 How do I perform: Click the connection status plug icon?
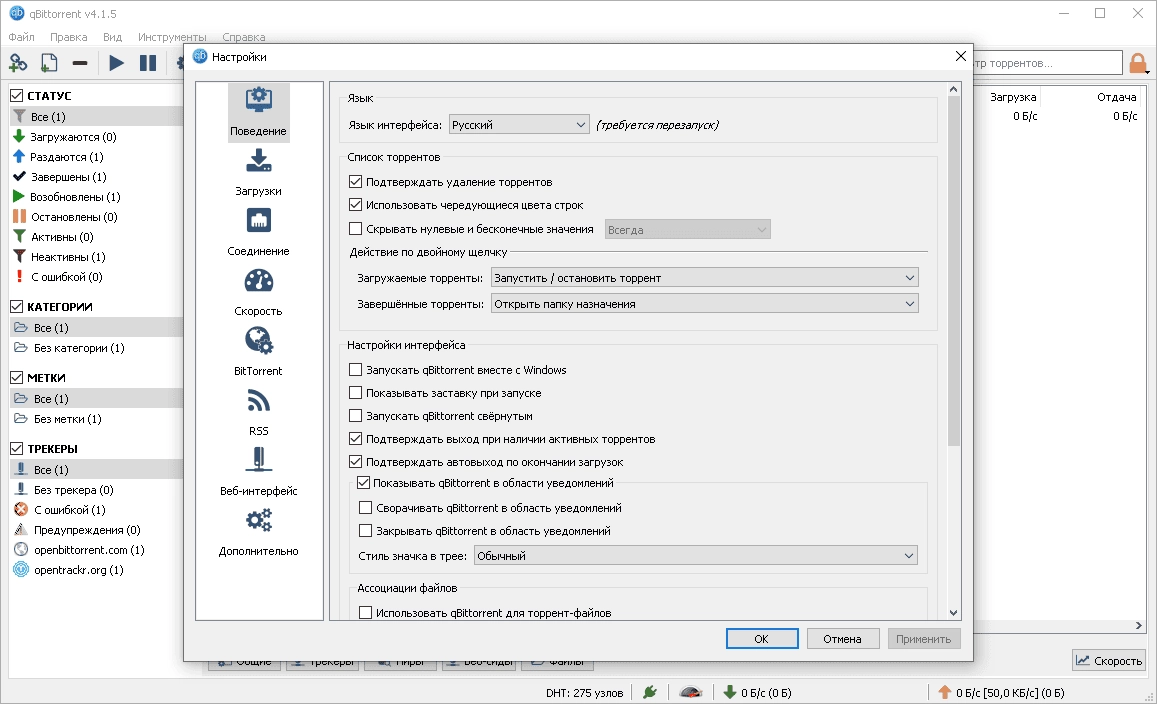(x=650, y=692)
